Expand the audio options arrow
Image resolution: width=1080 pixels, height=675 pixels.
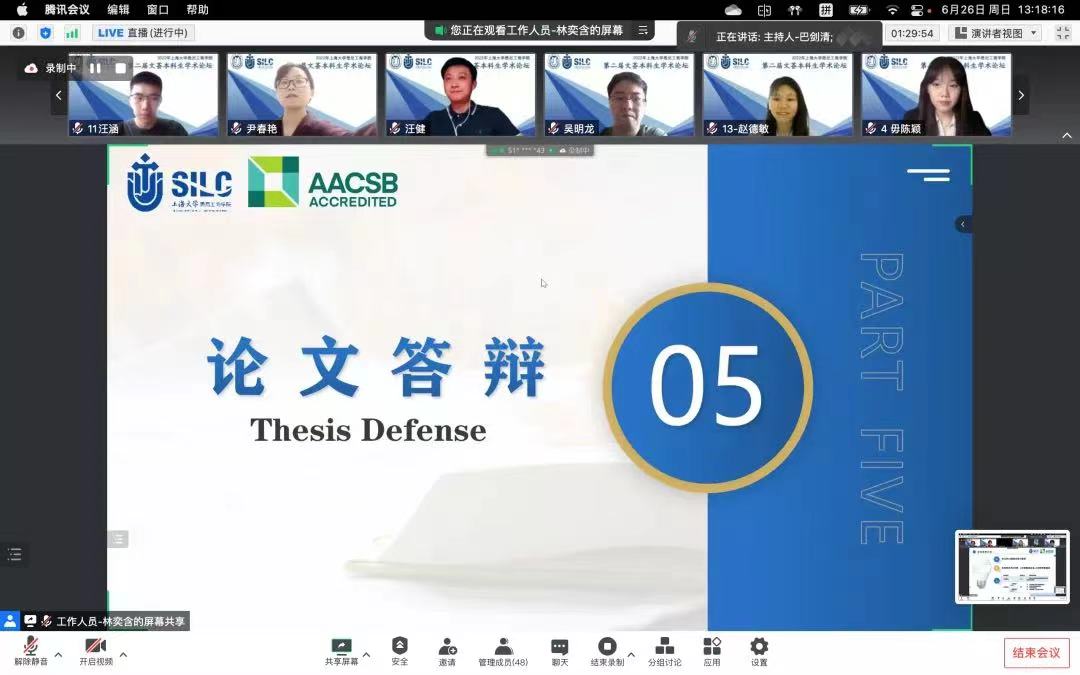58,655
